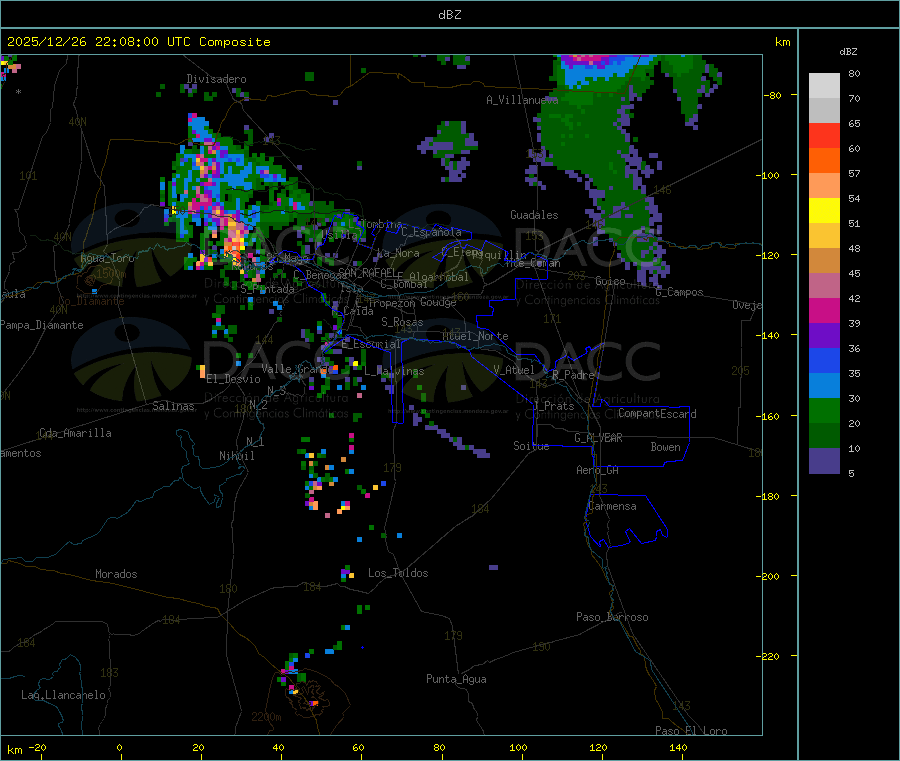This screenshot has height=761, width=900.
Task: Click the 'C_Española' map label
Action: point(431,232)
